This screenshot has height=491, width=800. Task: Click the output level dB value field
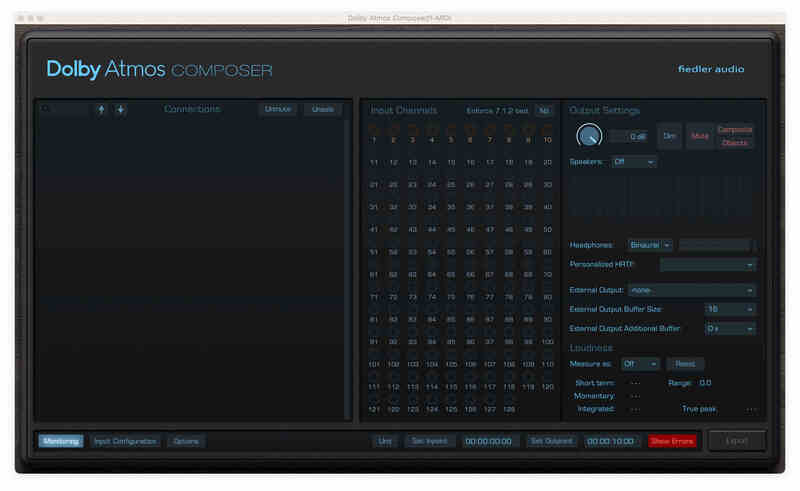click(x=629, y=136)
